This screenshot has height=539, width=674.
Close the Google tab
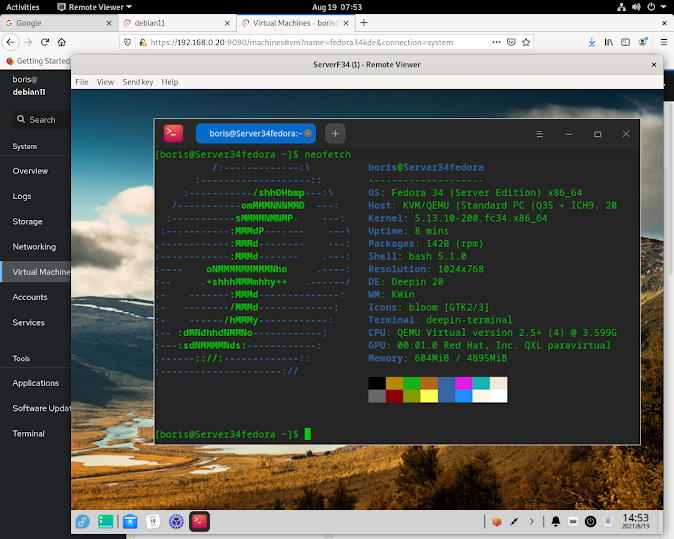pos(109,23)
